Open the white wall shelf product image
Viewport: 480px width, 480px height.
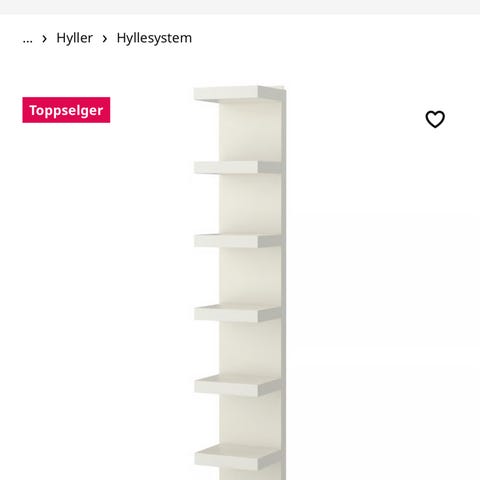239,283
